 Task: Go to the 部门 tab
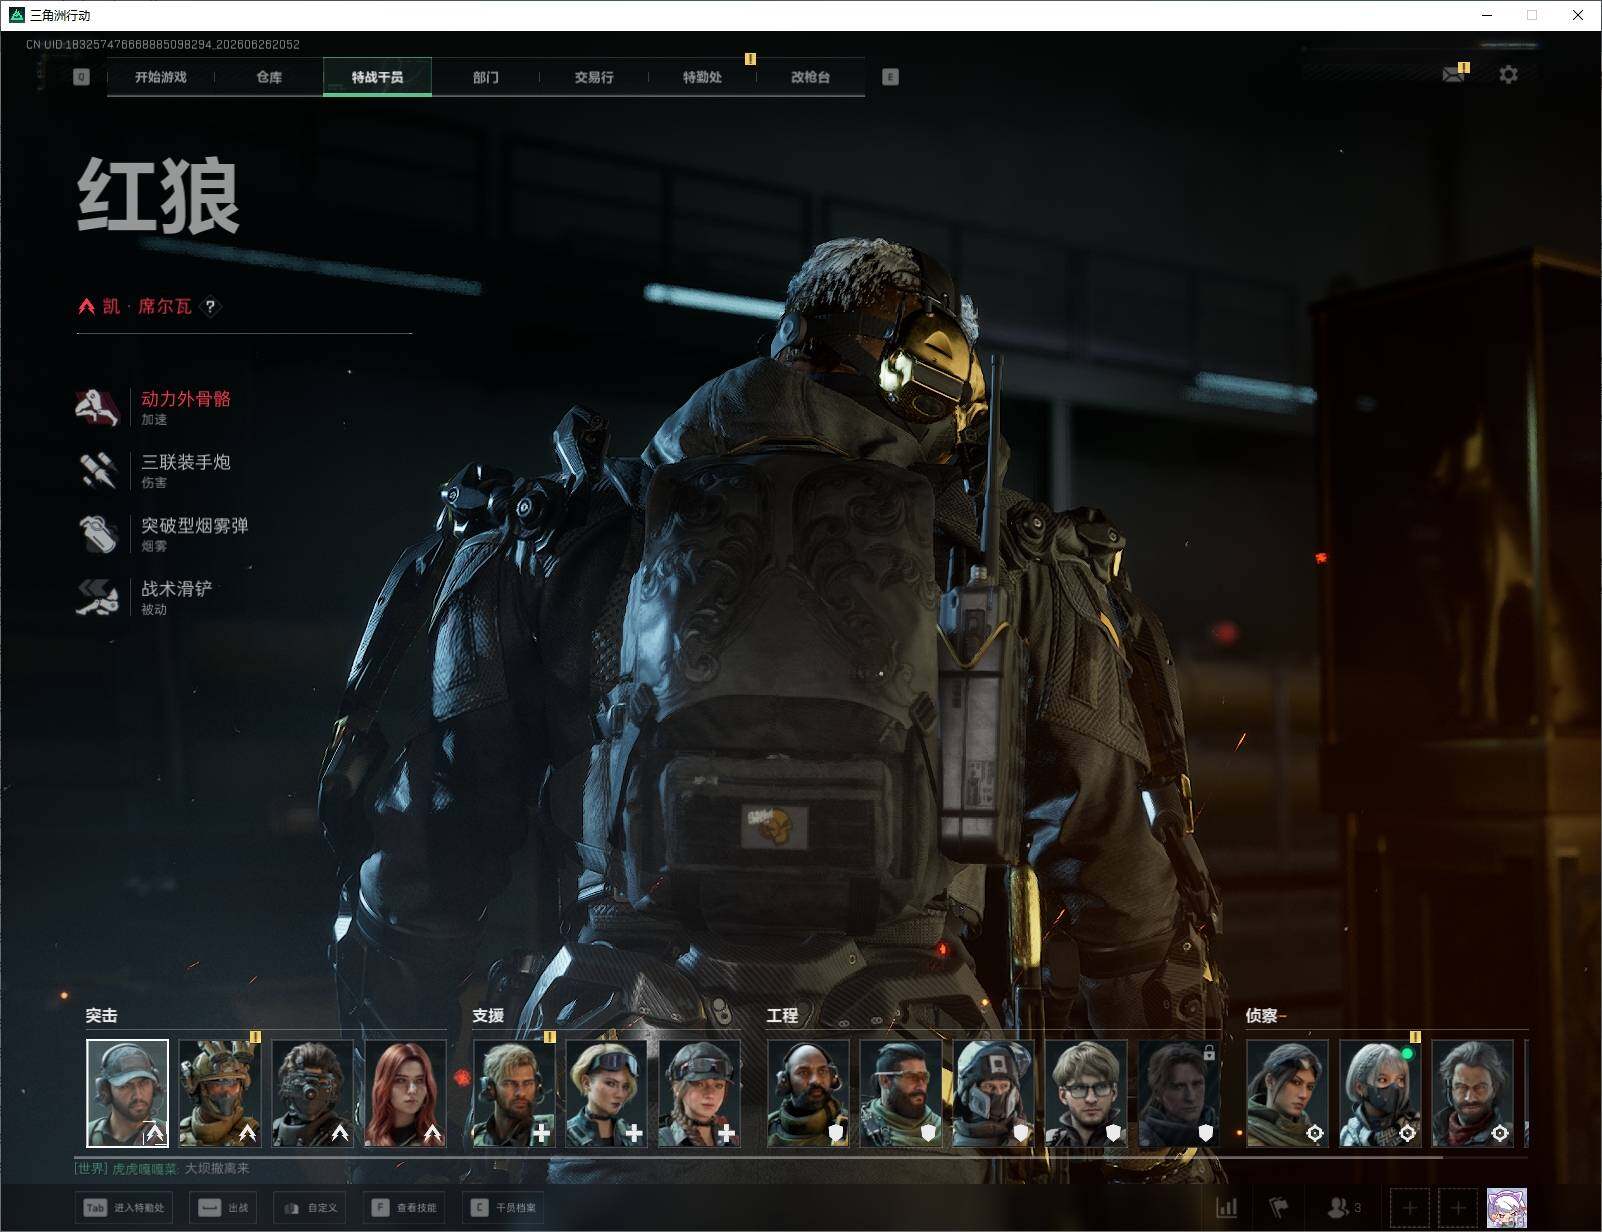click(x=486, y=77)
